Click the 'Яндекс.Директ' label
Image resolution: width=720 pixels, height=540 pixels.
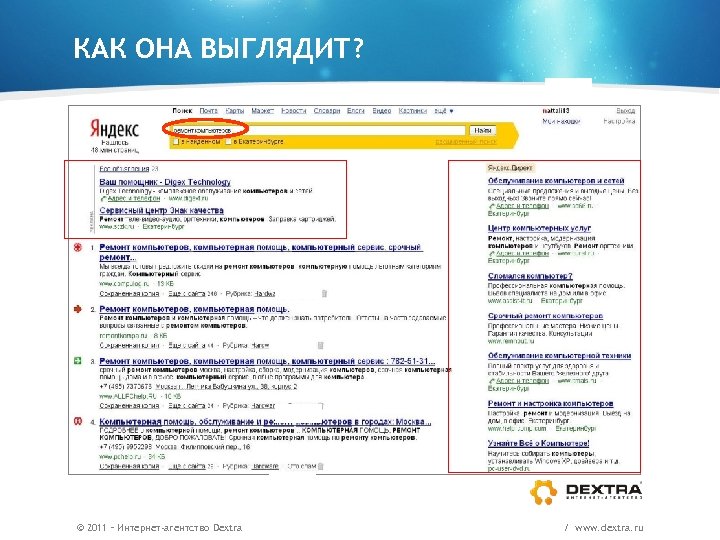coord(510,168)
